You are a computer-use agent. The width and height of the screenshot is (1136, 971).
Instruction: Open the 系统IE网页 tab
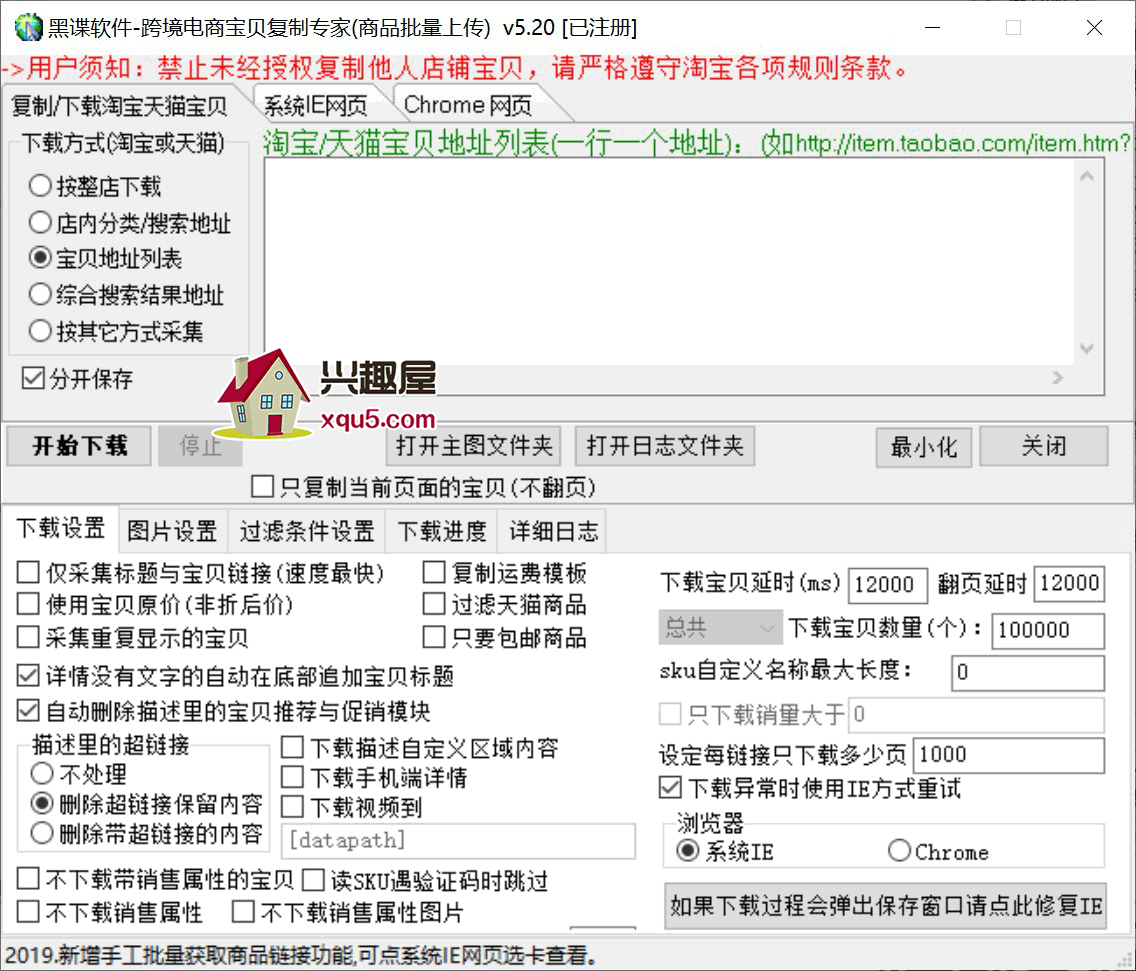click(x=315, y=106)
